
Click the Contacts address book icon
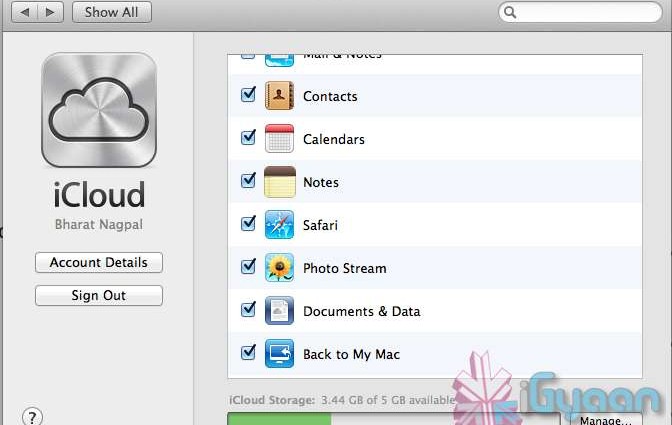pos(279,96)
